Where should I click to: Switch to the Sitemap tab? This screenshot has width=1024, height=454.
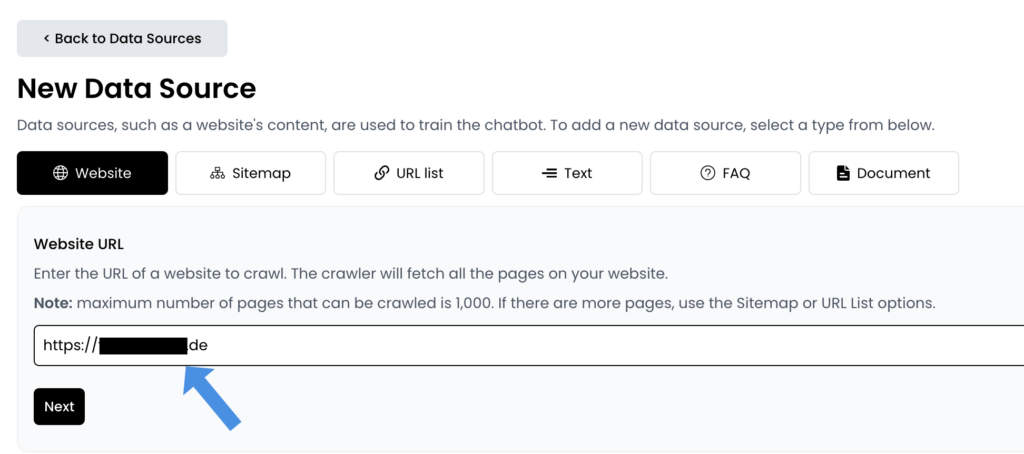click(x=251, y=173)
